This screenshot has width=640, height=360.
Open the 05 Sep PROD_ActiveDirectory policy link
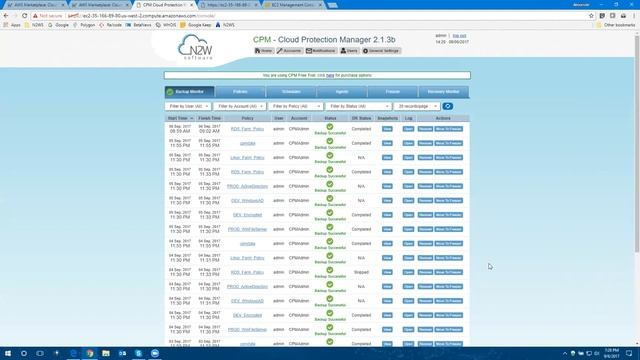pyautogui.click(x=247, y=186)
